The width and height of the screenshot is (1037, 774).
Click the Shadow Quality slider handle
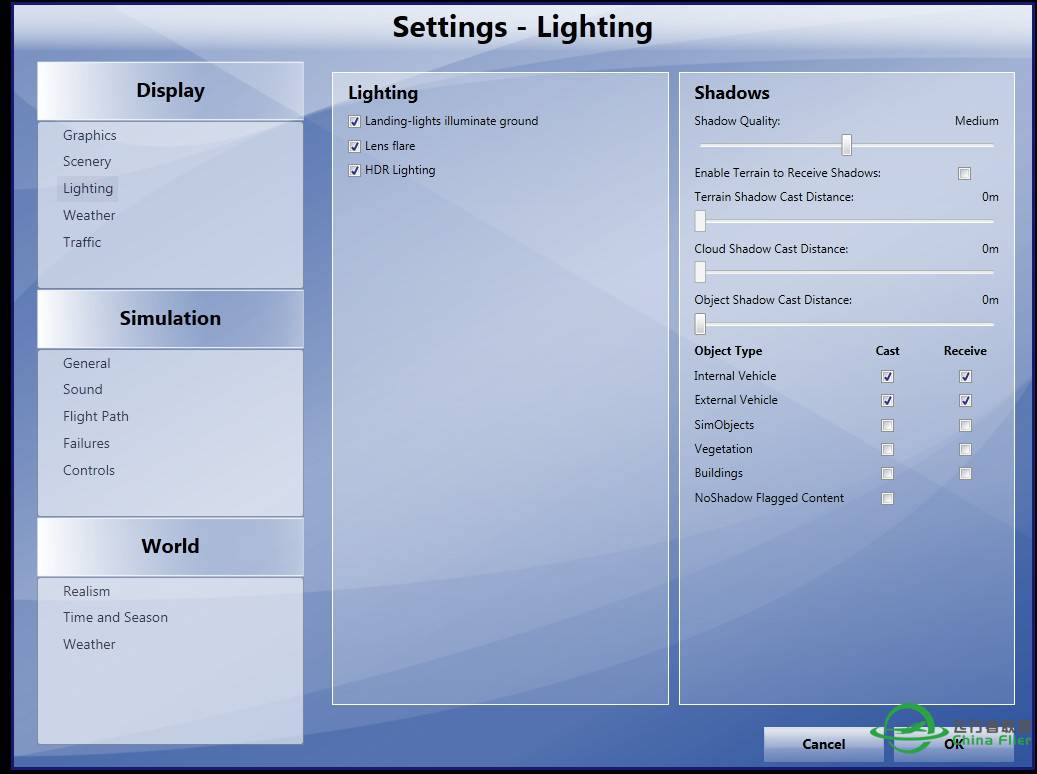[x=846, y=146]
